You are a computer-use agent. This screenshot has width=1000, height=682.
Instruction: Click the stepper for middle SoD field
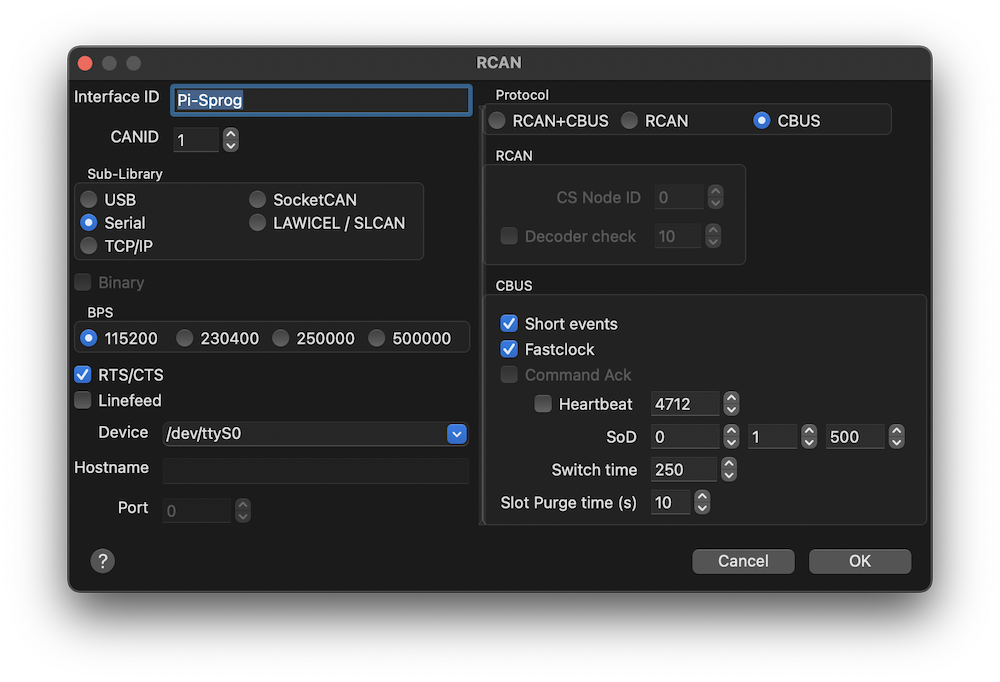(809, 437)
